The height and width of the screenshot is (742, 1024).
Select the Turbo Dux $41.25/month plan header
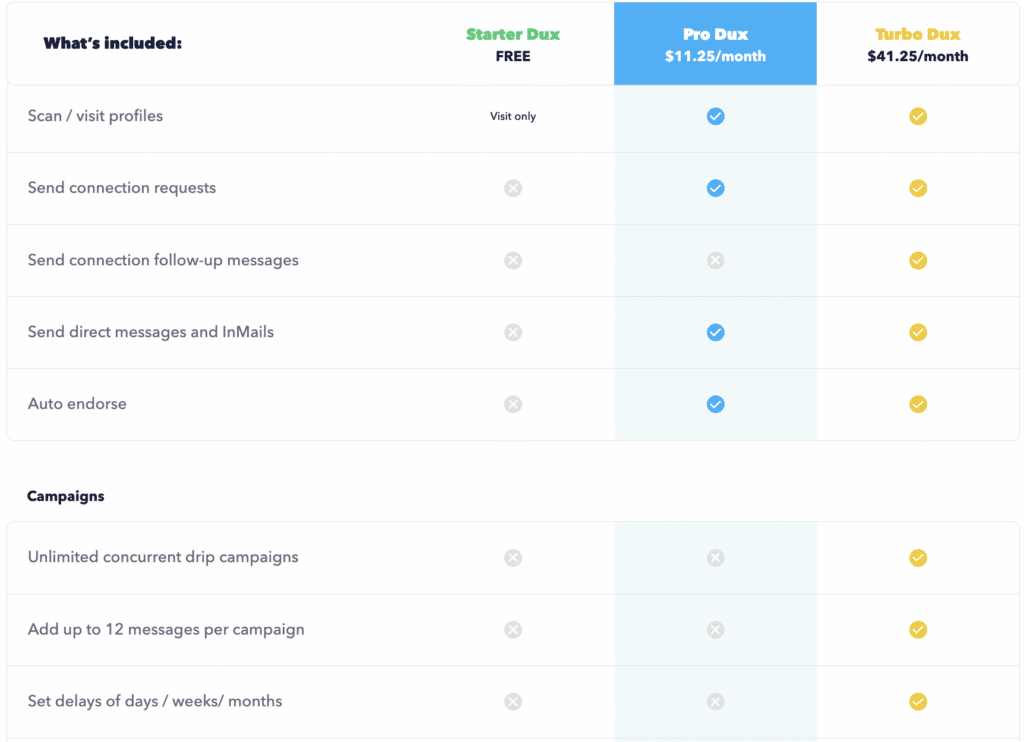pyautogui.click(x=918, y=44)
